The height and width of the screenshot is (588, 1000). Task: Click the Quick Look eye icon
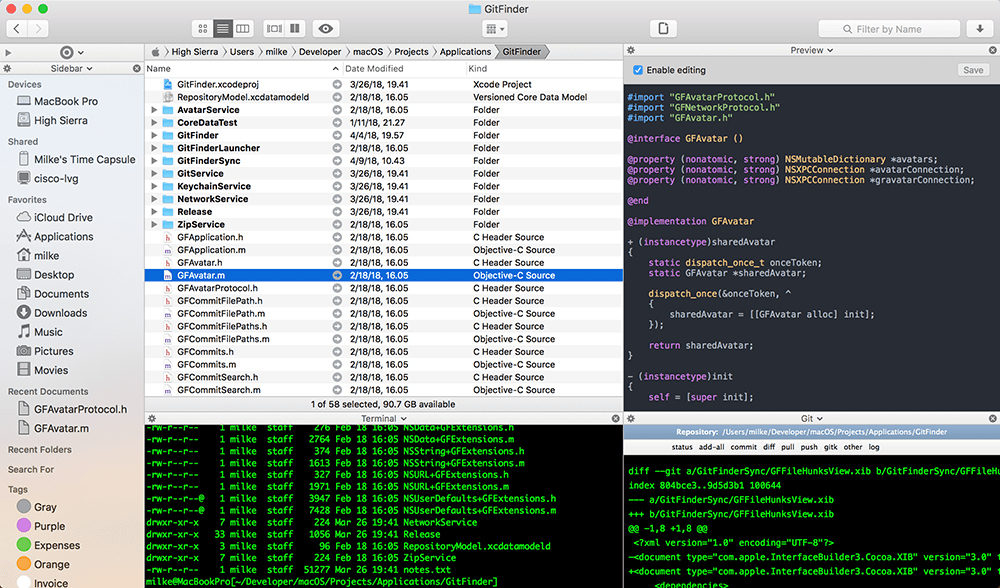pyautogui.click(x=327, y=29)
